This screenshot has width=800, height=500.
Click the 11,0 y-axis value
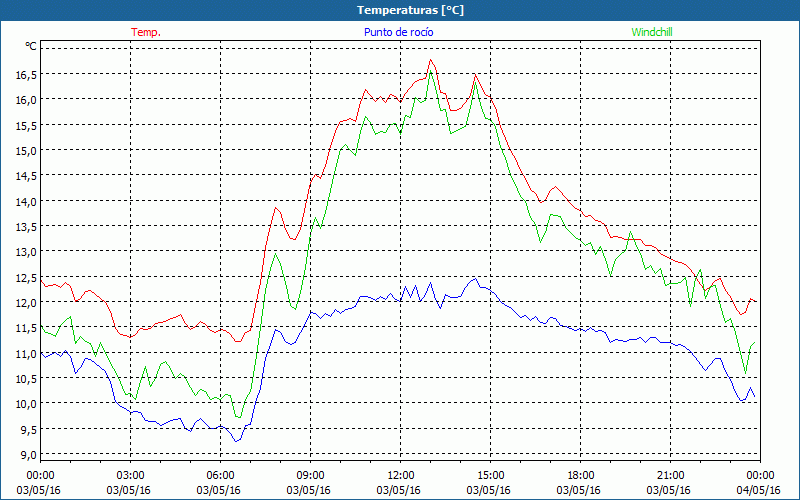27,354
